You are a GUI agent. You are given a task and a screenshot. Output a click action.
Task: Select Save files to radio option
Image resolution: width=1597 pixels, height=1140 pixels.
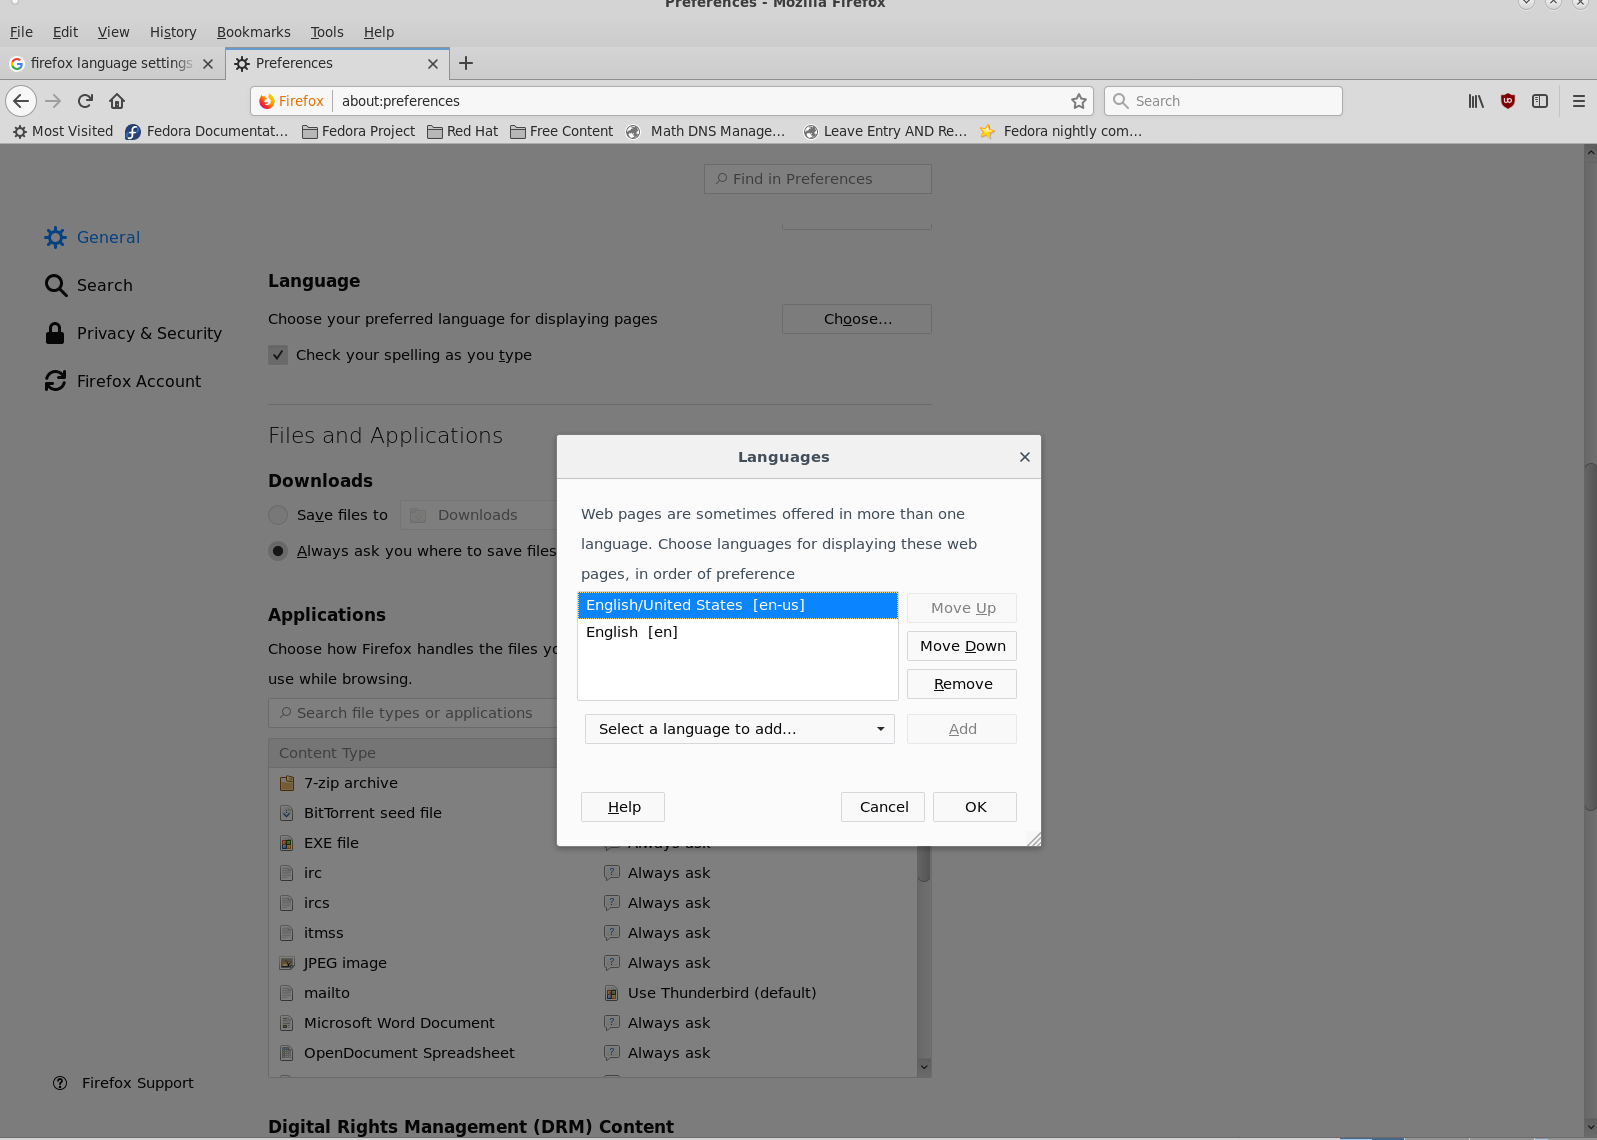278,515
